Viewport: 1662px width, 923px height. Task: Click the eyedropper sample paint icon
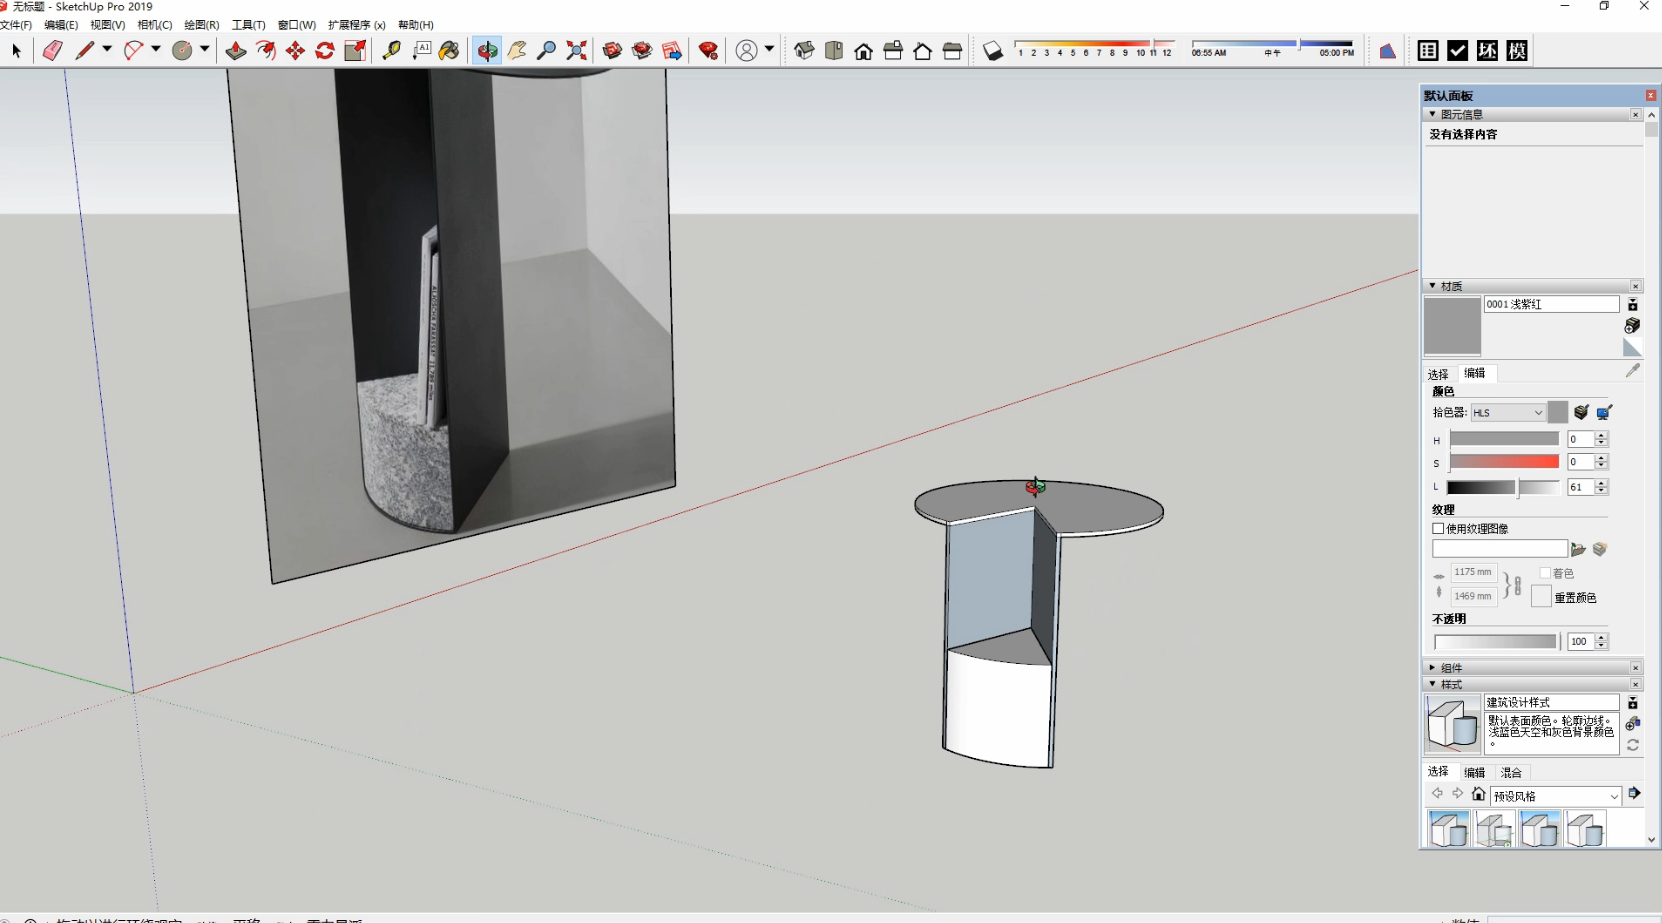coord(1632,370)
